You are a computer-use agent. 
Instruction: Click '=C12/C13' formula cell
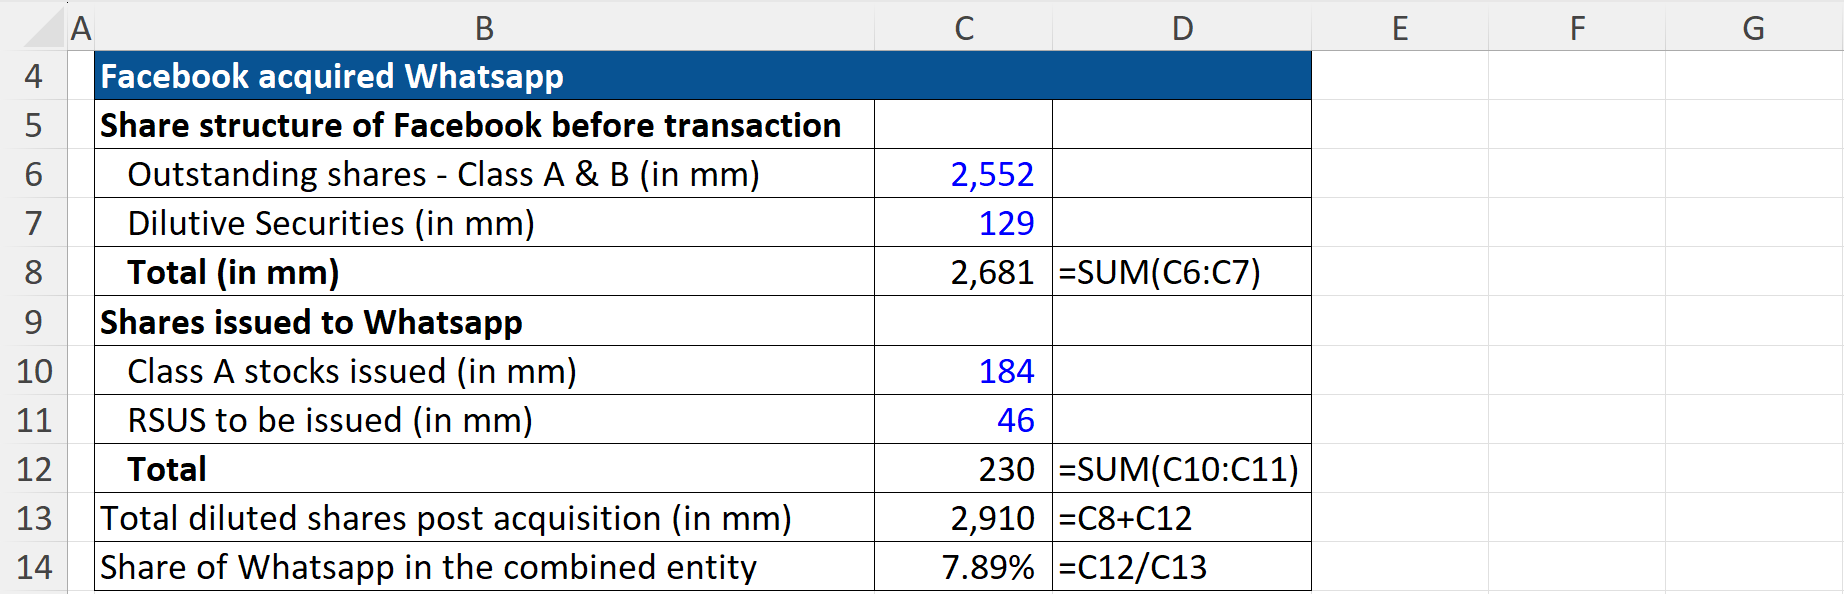point(1182,567)
